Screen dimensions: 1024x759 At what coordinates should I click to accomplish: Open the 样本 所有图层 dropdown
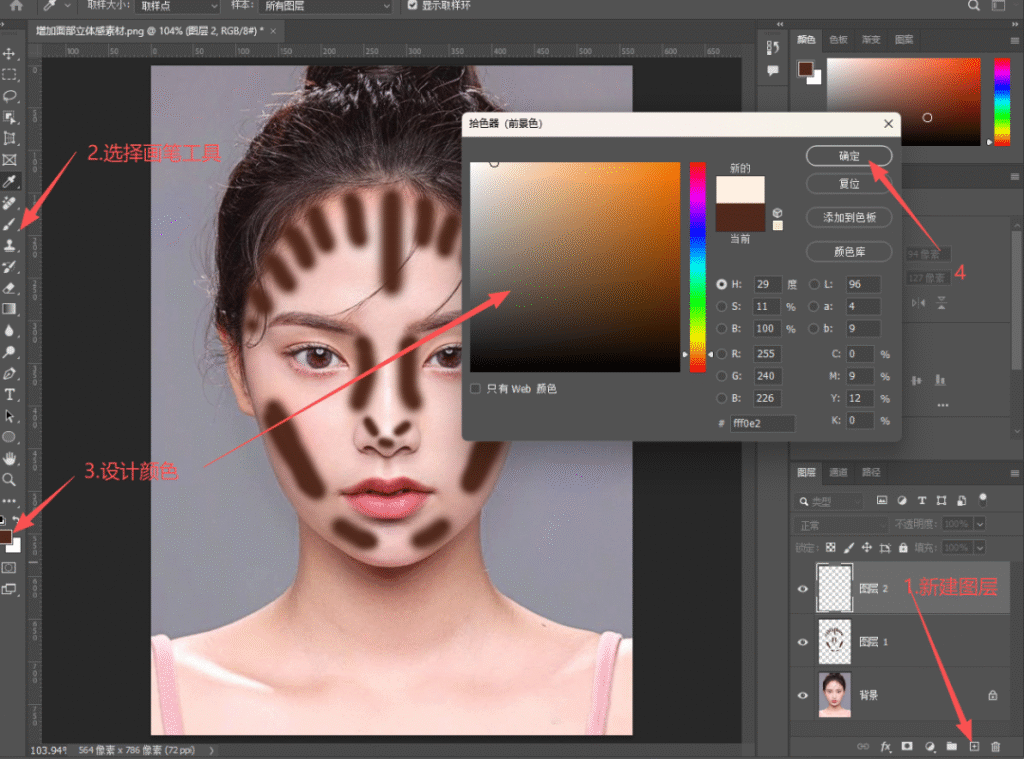click(325, 6)
